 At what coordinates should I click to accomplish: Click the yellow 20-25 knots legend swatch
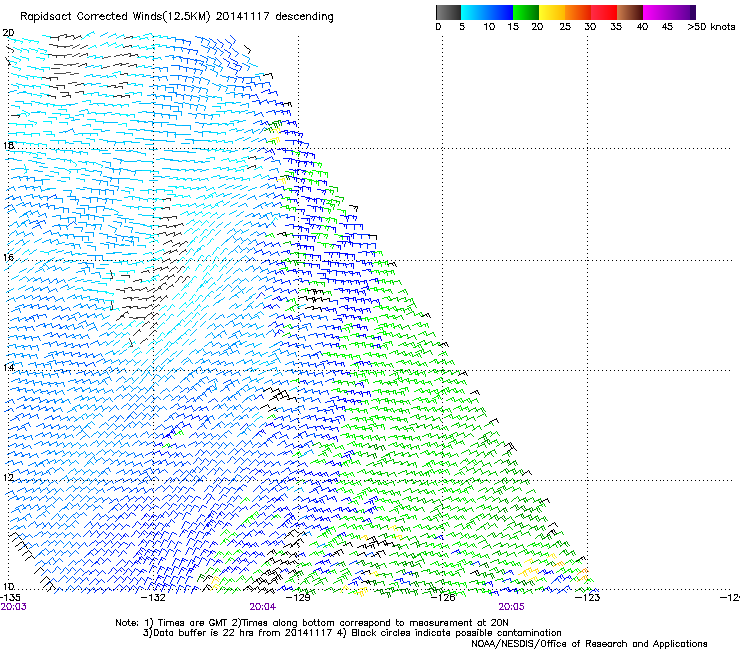pyautogui.click(x=552, y=12)
